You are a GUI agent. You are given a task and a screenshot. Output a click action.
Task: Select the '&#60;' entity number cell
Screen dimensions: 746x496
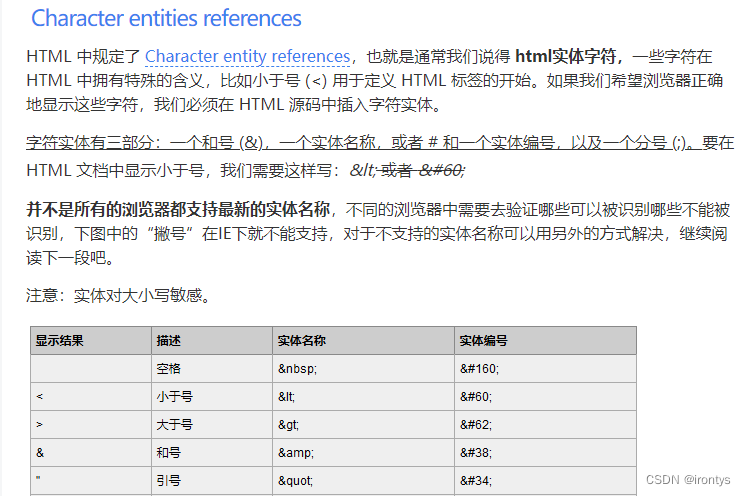[x=545, y=397]
